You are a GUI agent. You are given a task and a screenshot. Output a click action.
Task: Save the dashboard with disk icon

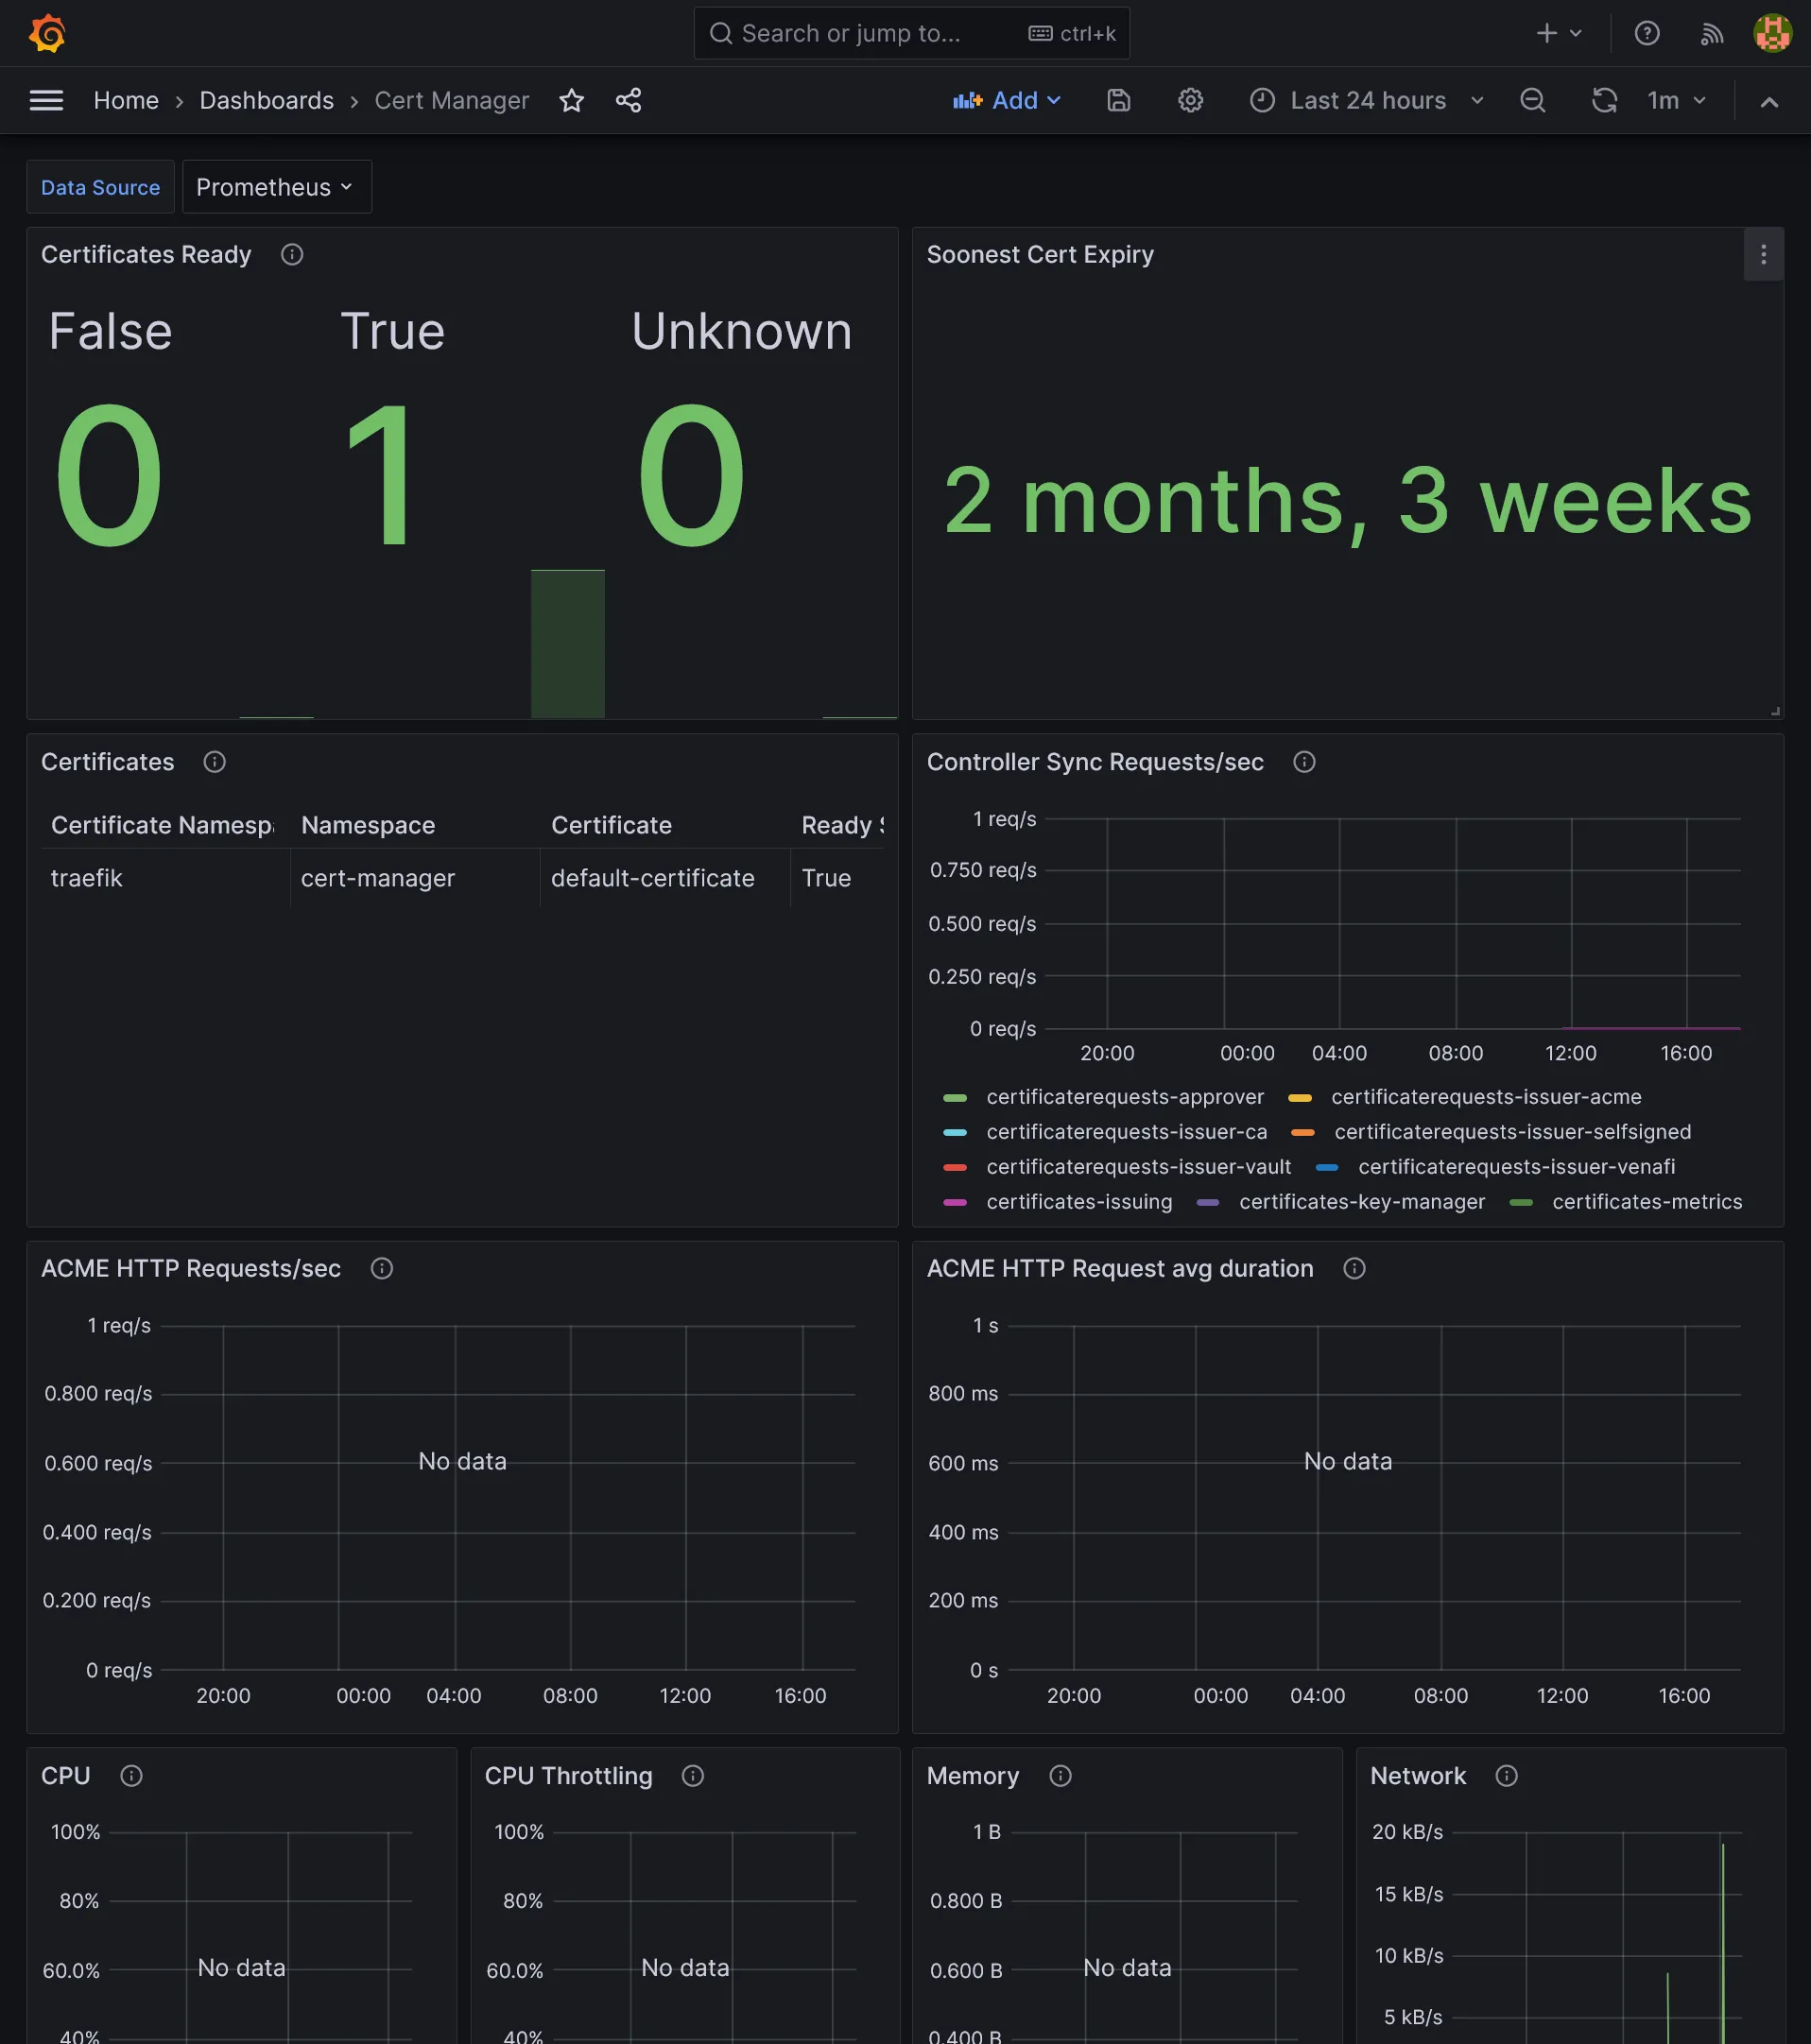coord(1118,100)
